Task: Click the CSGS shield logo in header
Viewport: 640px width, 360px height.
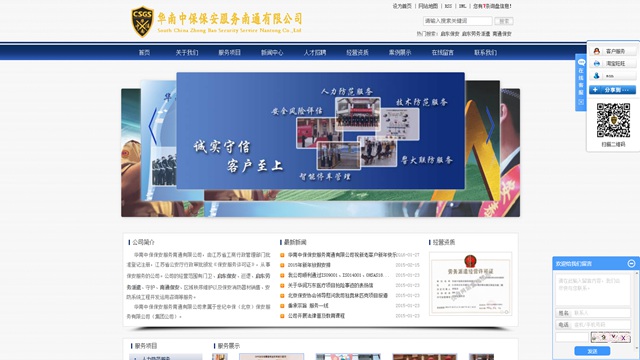Action: pos(142,22)
